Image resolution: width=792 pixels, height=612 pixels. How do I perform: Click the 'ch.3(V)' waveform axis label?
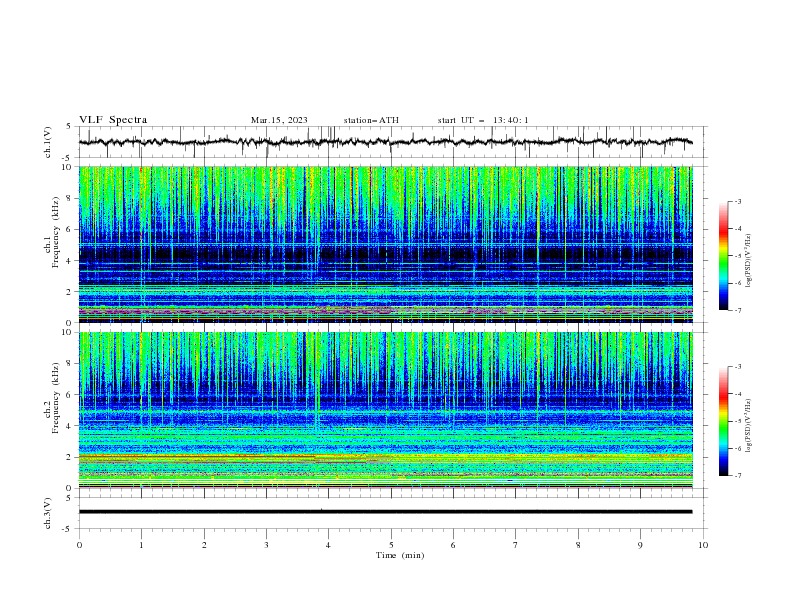(x=48, y=513)
